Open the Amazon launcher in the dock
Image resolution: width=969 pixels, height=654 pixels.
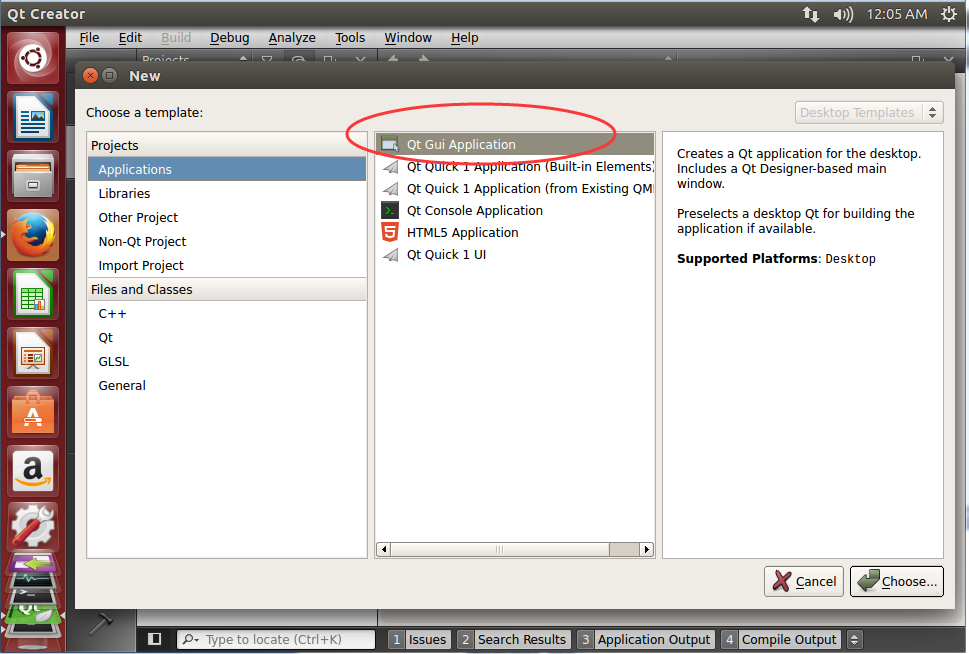click(33, 471)
